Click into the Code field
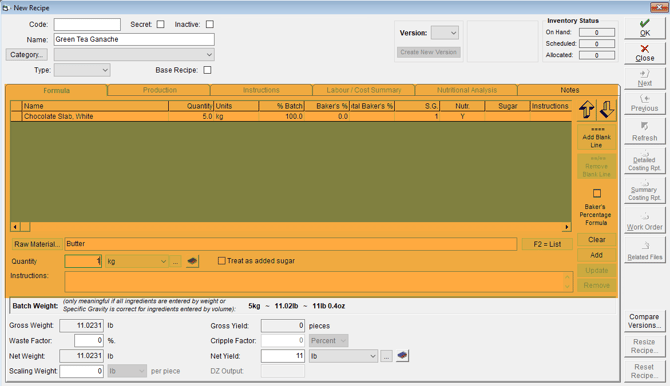 (x=87, y=24)
